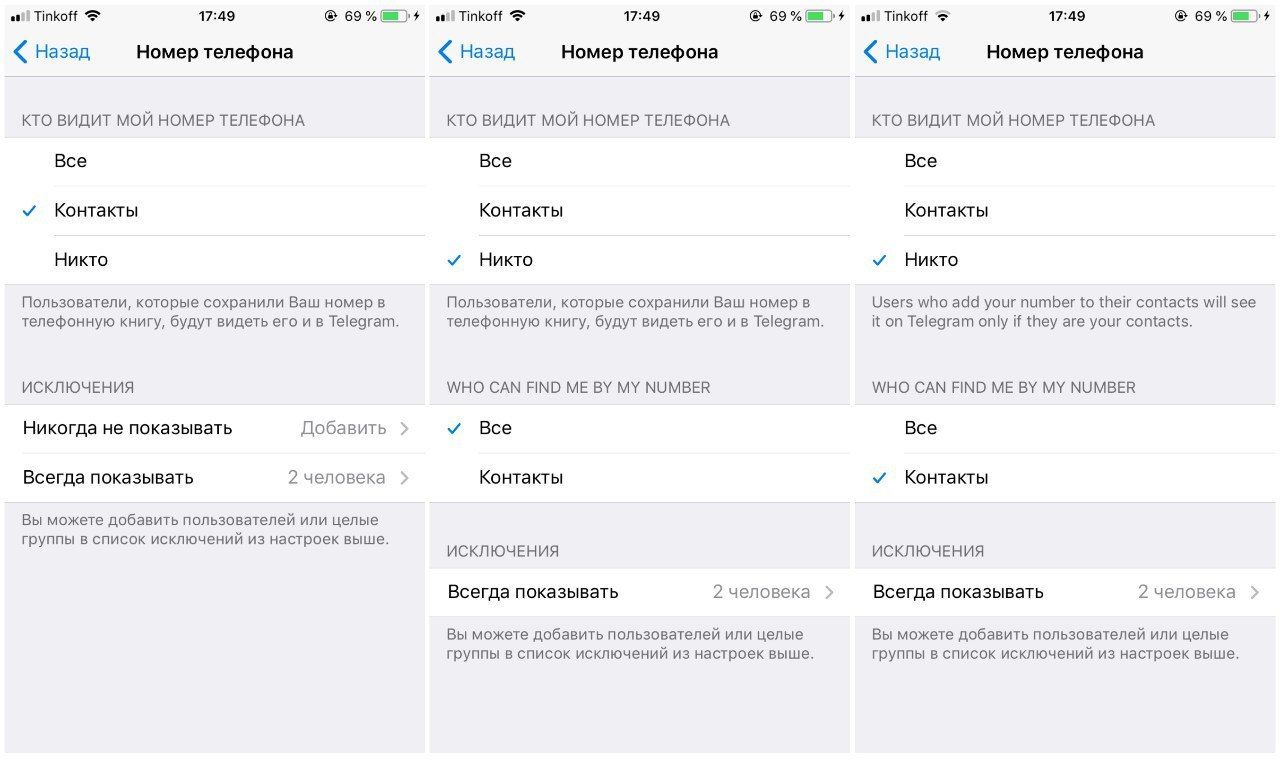
Task: Tap battery icon in right screen status bar
Action: tap(1245, 16)
